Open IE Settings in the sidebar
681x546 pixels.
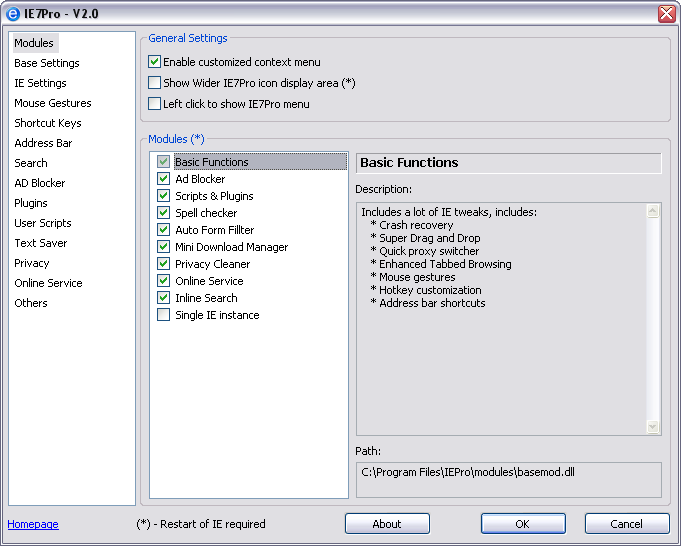tap(40, 83)
